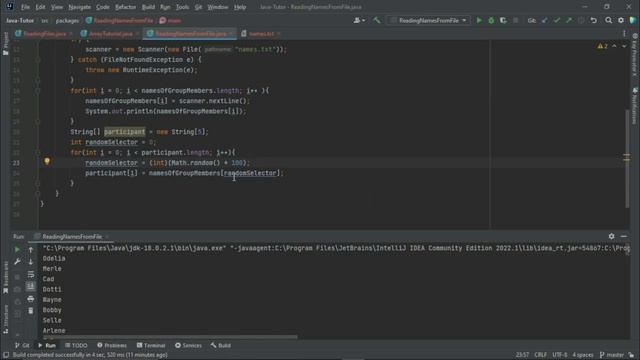This screenshot has width=640, height=360.
Task: Open the Structure tool window in the left sidebar
Action: 5,319
